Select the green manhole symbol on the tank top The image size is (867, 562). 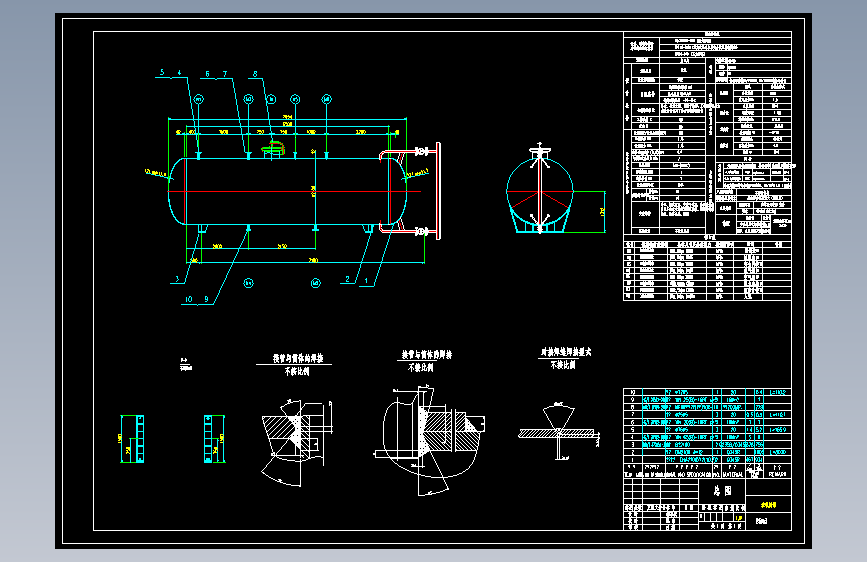coord(273,148)
